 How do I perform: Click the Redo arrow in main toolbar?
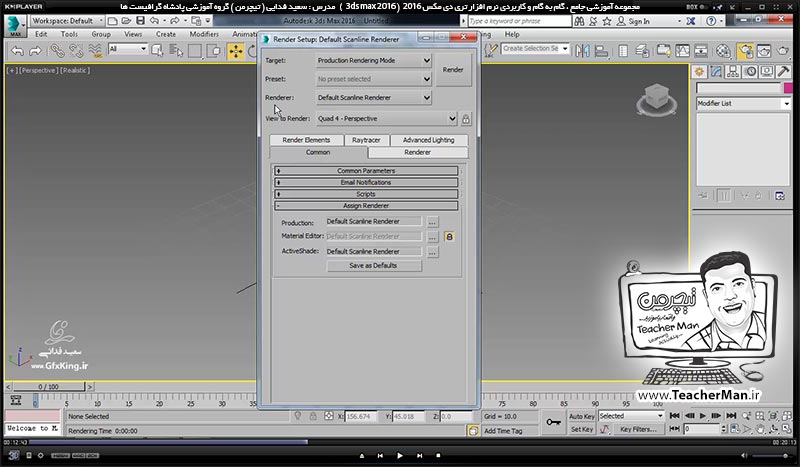35,51
